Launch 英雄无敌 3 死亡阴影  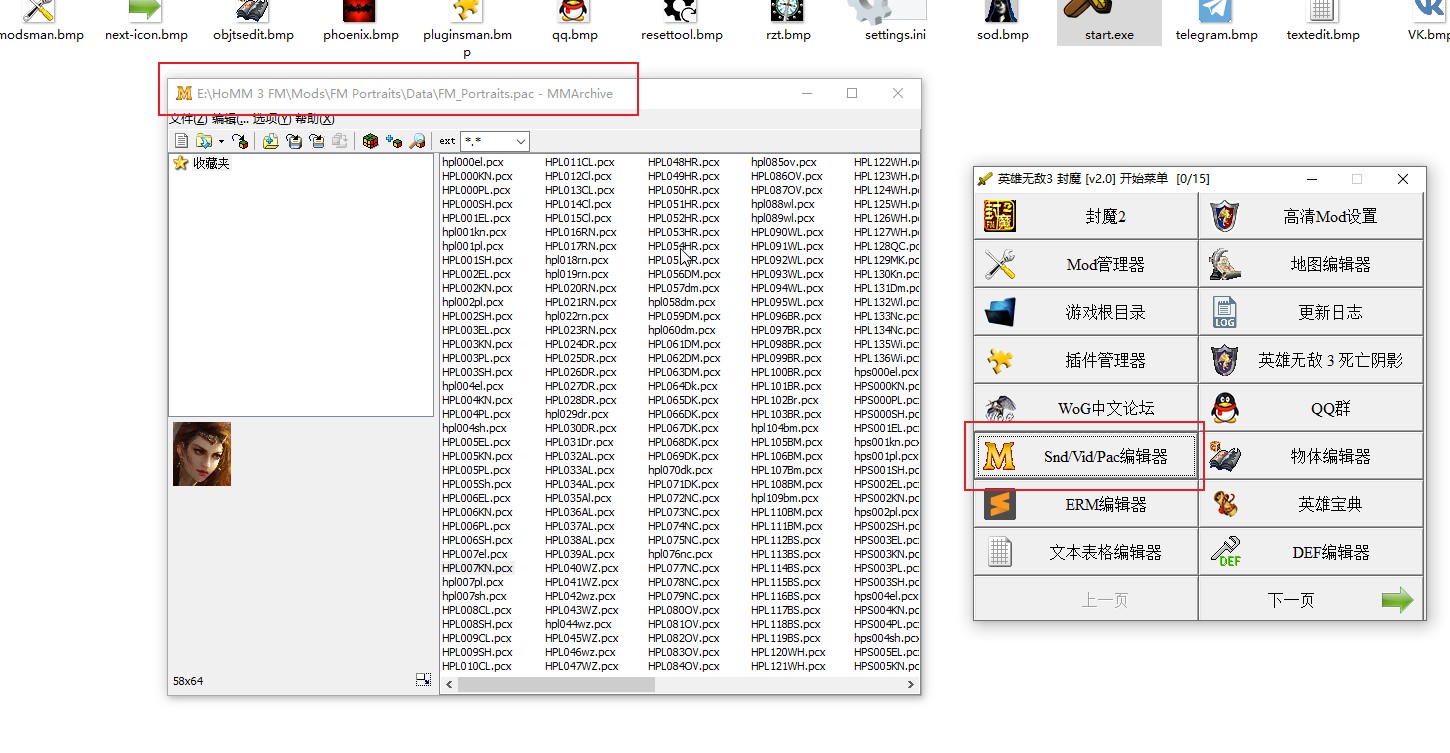click(x=1311, y=360)
